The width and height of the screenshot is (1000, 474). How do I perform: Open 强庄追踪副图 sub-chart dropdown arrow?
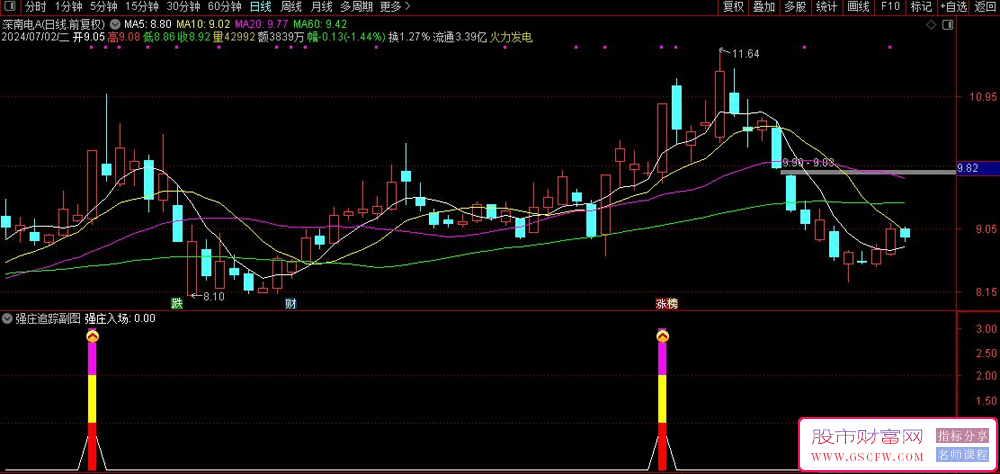click(x=7, y=319)
